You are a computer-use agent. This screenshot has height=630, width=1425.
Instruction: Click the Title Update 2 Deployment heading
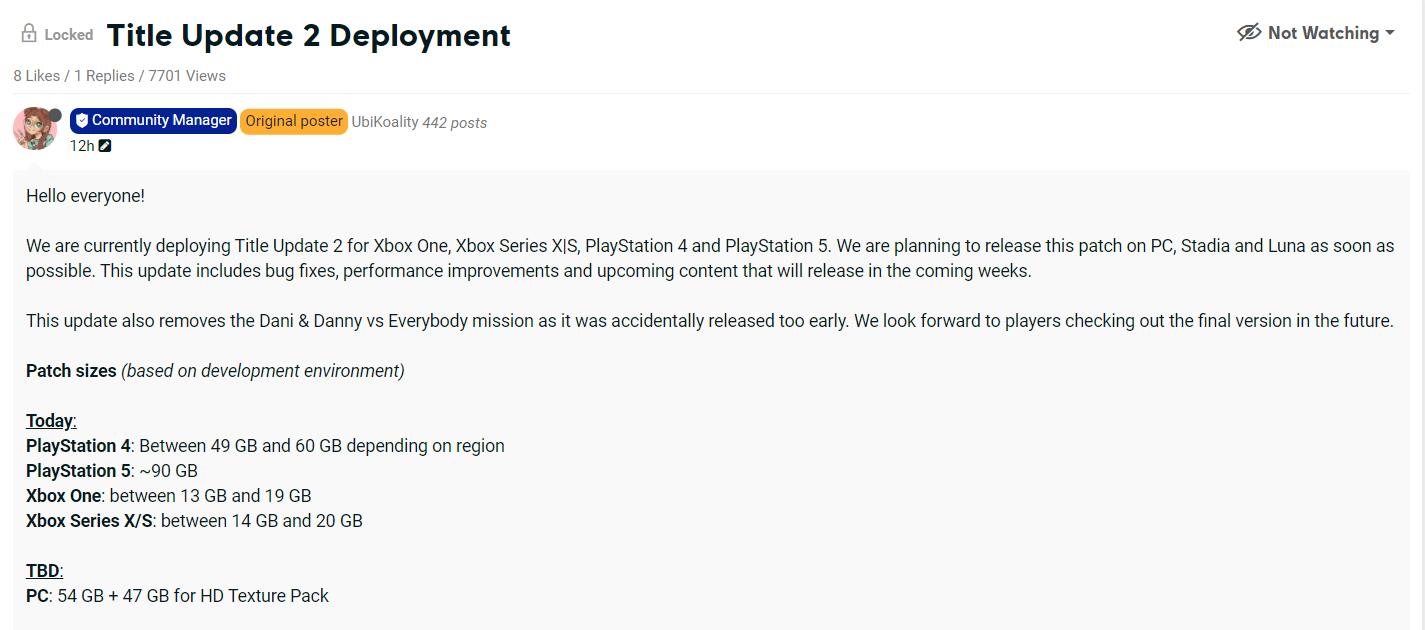pyautogui.click(x=308, y=35)
